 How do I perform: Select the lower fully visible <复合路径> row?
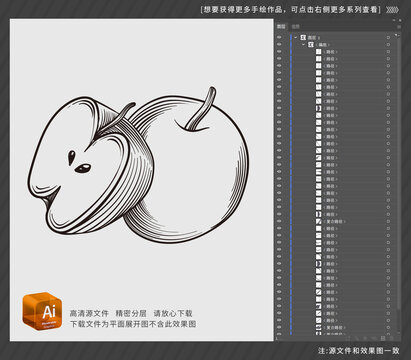click(x=334, y=327)
